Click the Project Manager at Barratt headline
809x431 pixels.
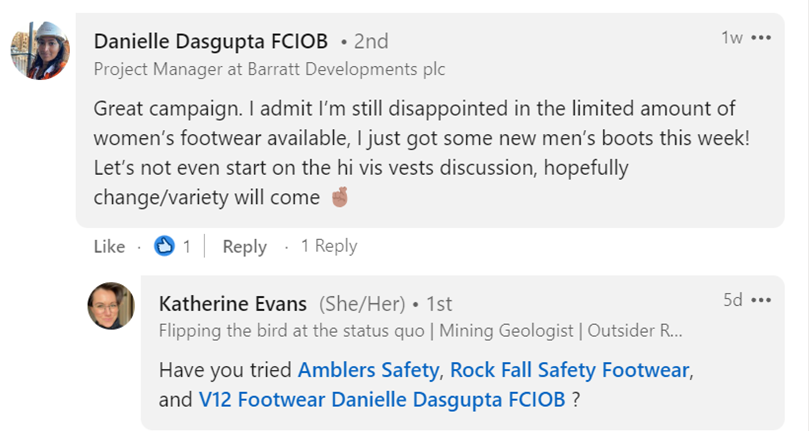pyautogui.click(x=269, y=69)
